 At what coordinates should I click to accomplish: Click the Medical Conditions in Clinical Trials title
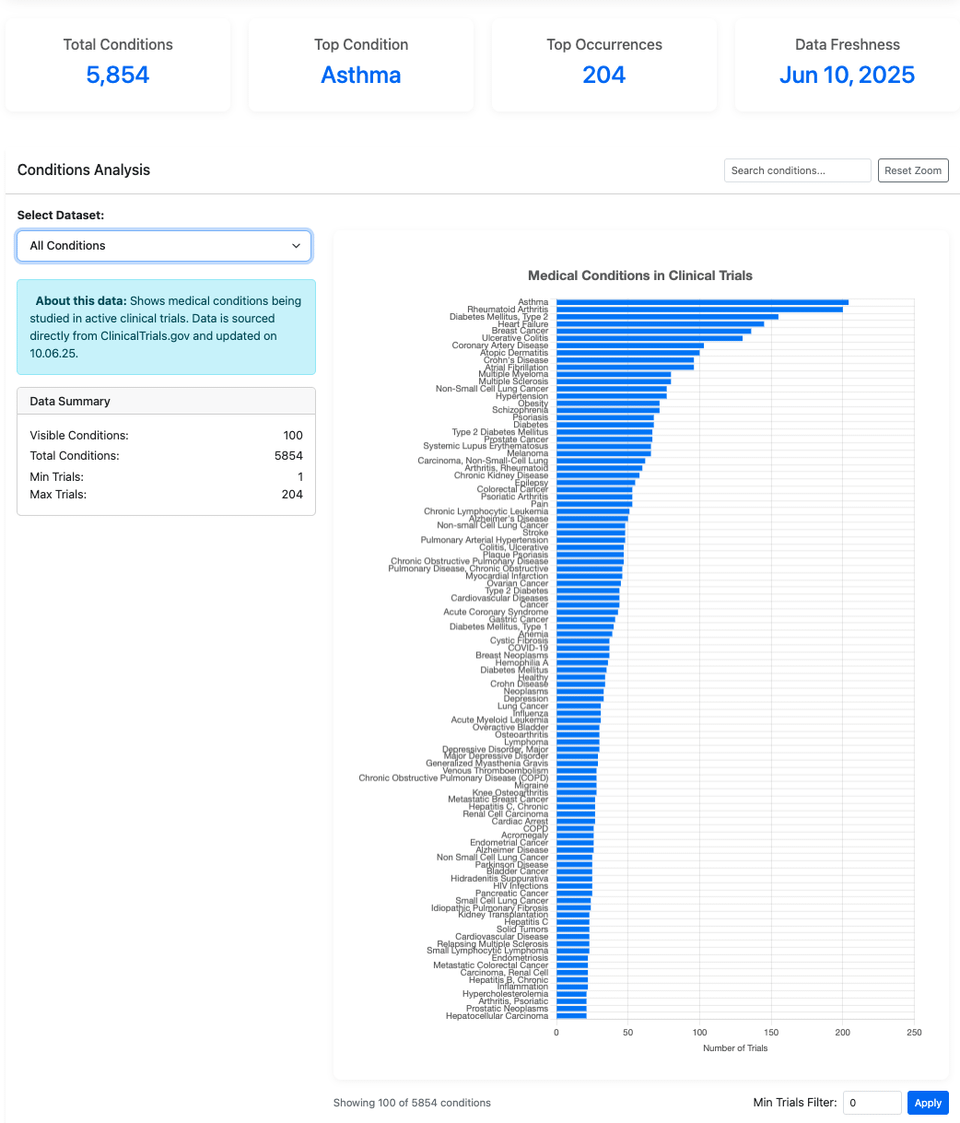640,276
